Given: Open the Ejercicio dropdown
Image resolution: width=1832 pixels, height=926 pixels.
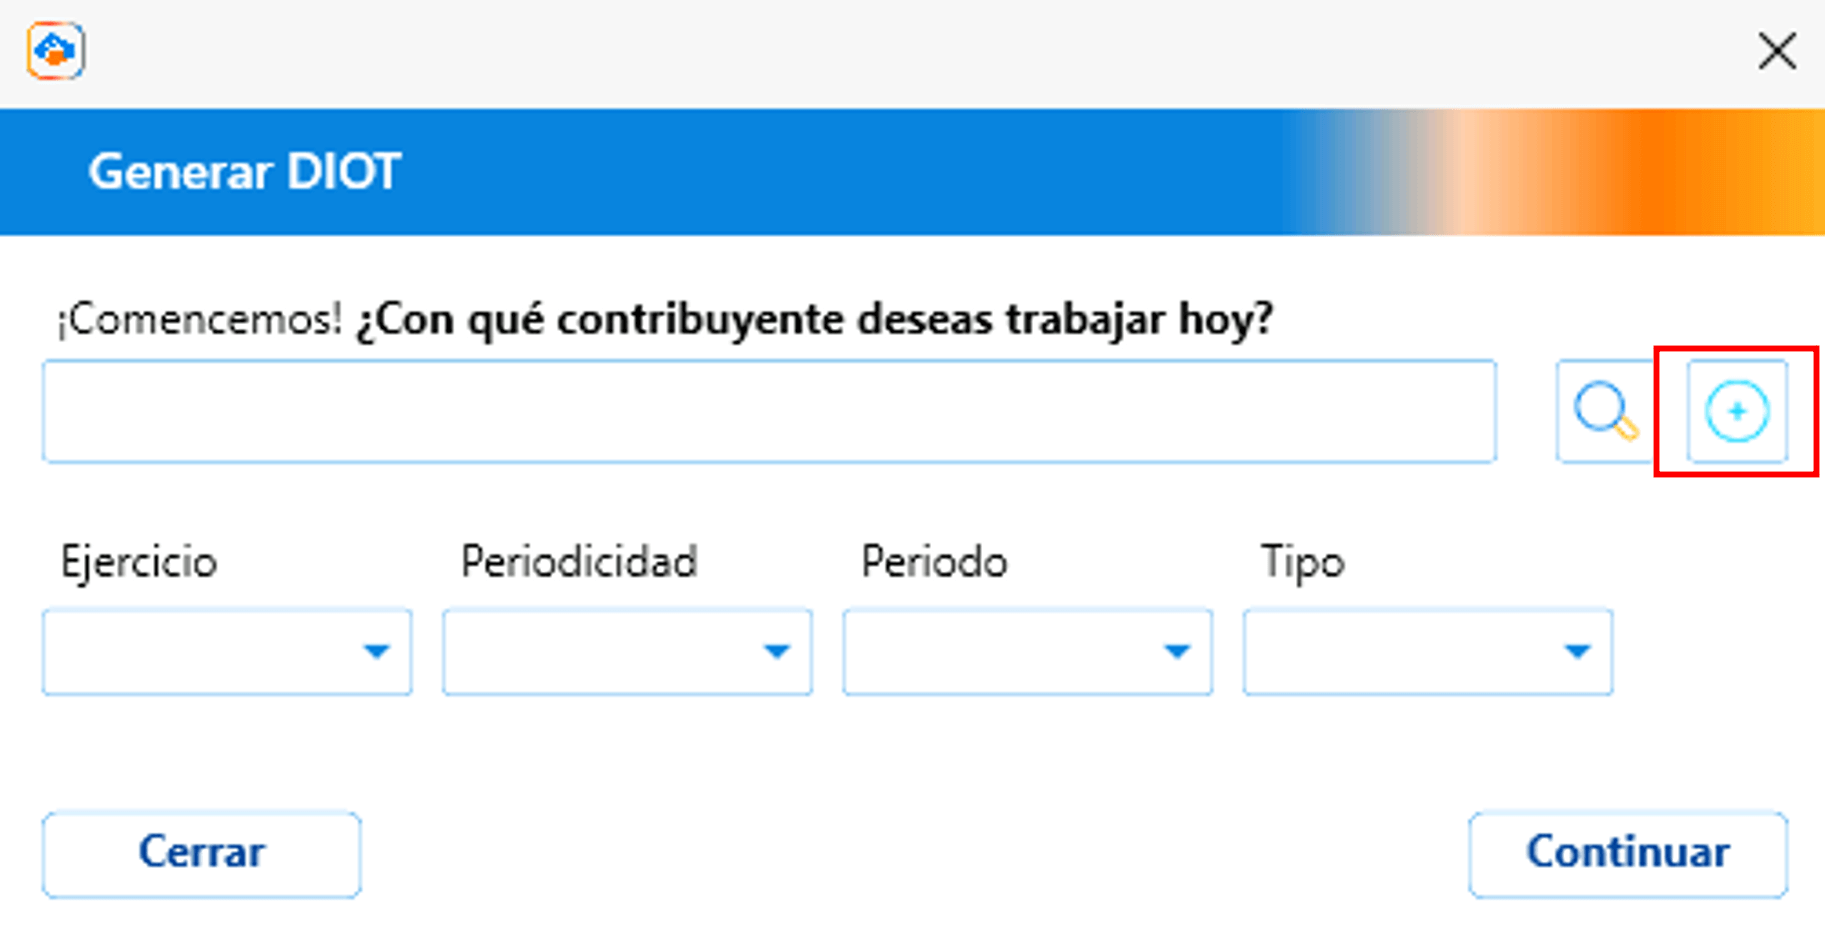Looking at the screenshot, I should tap(227, 651).
